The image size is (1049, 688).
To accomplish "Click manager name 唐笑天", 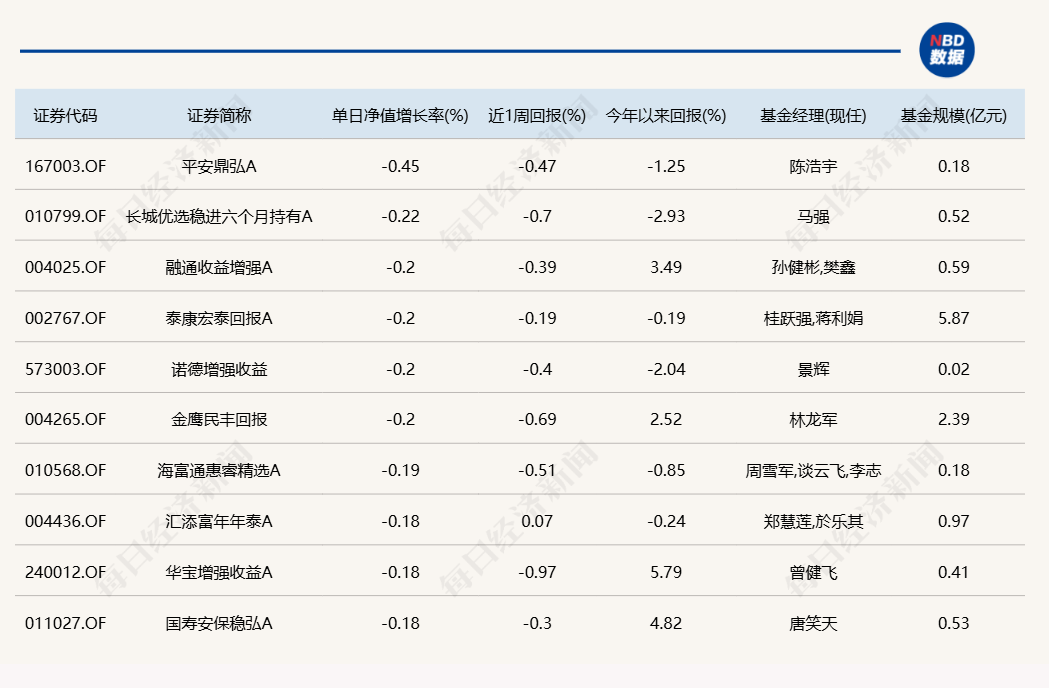I will 814,623.
